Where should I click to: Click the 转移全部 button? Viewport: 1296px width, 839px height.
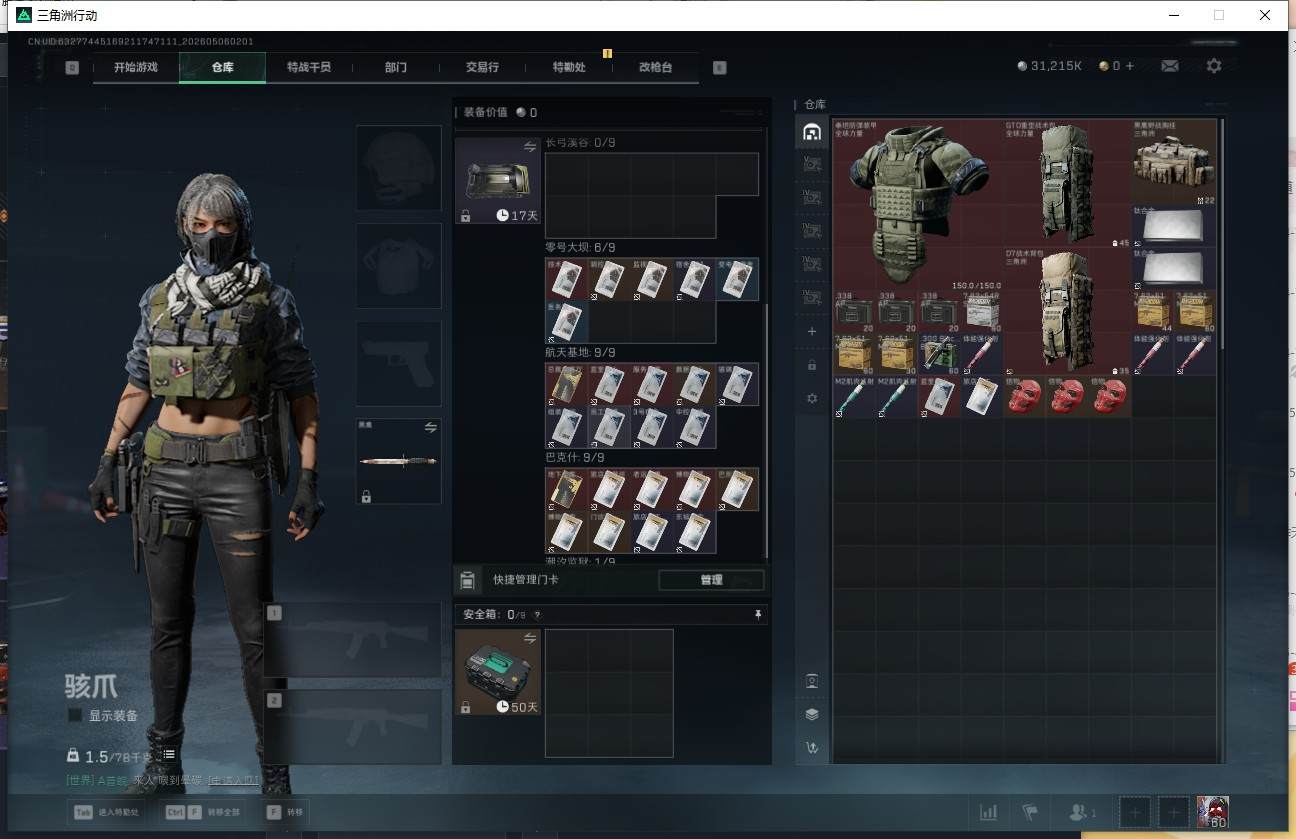204,812
